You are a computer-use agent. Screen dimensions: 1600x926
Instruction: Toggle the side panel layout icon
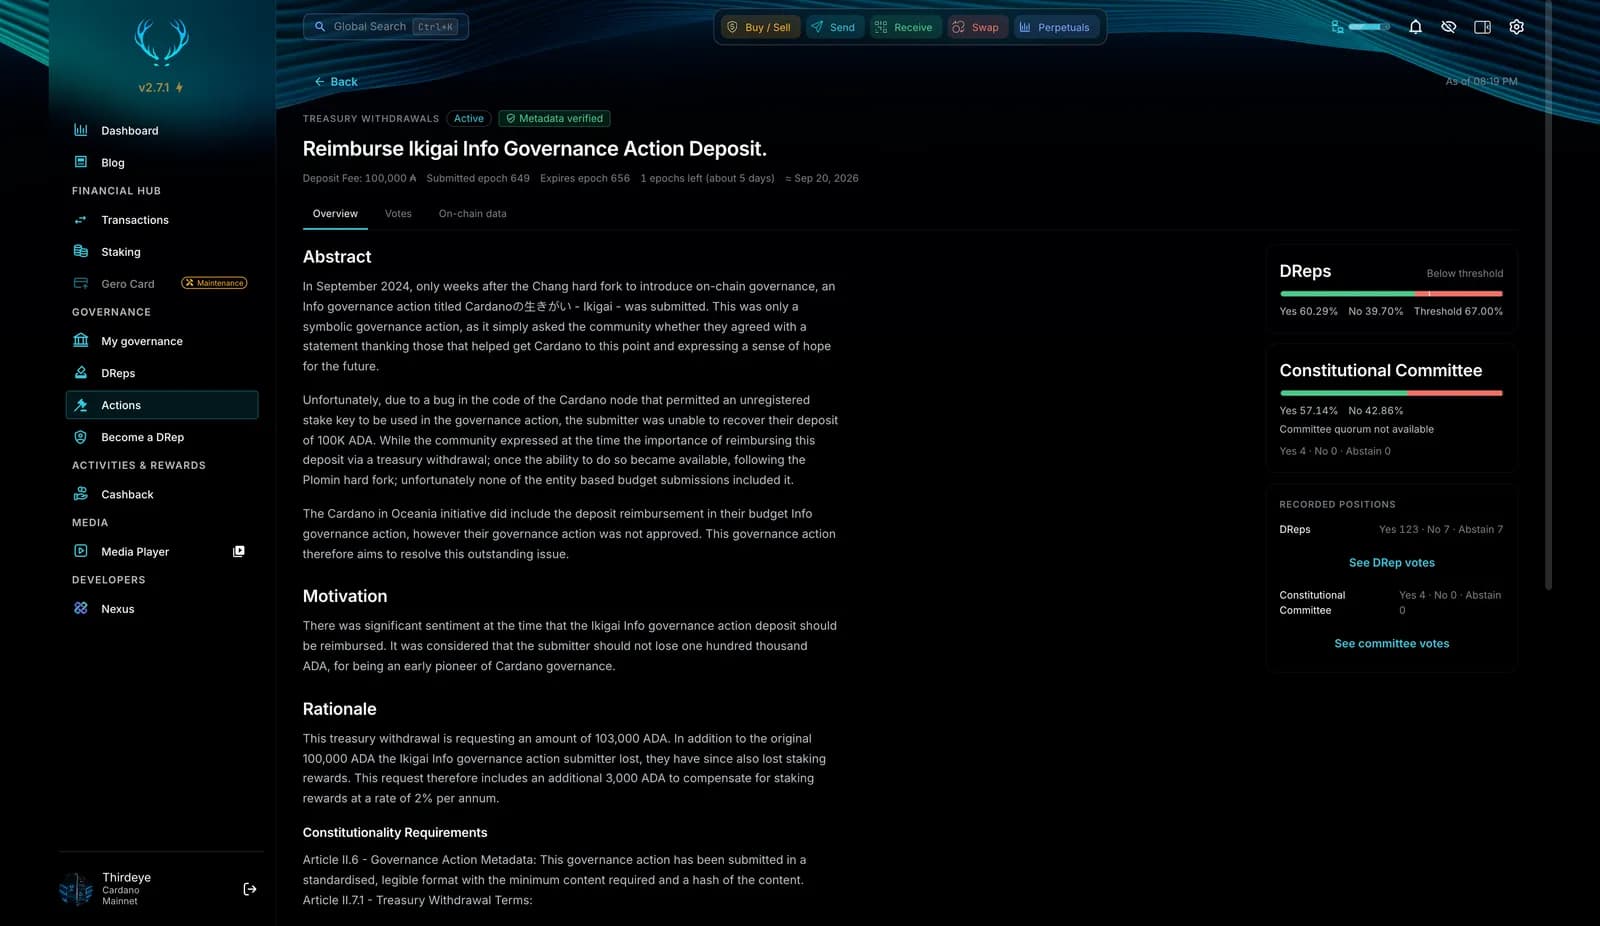pyautogui.click(x=1482, y=27)
